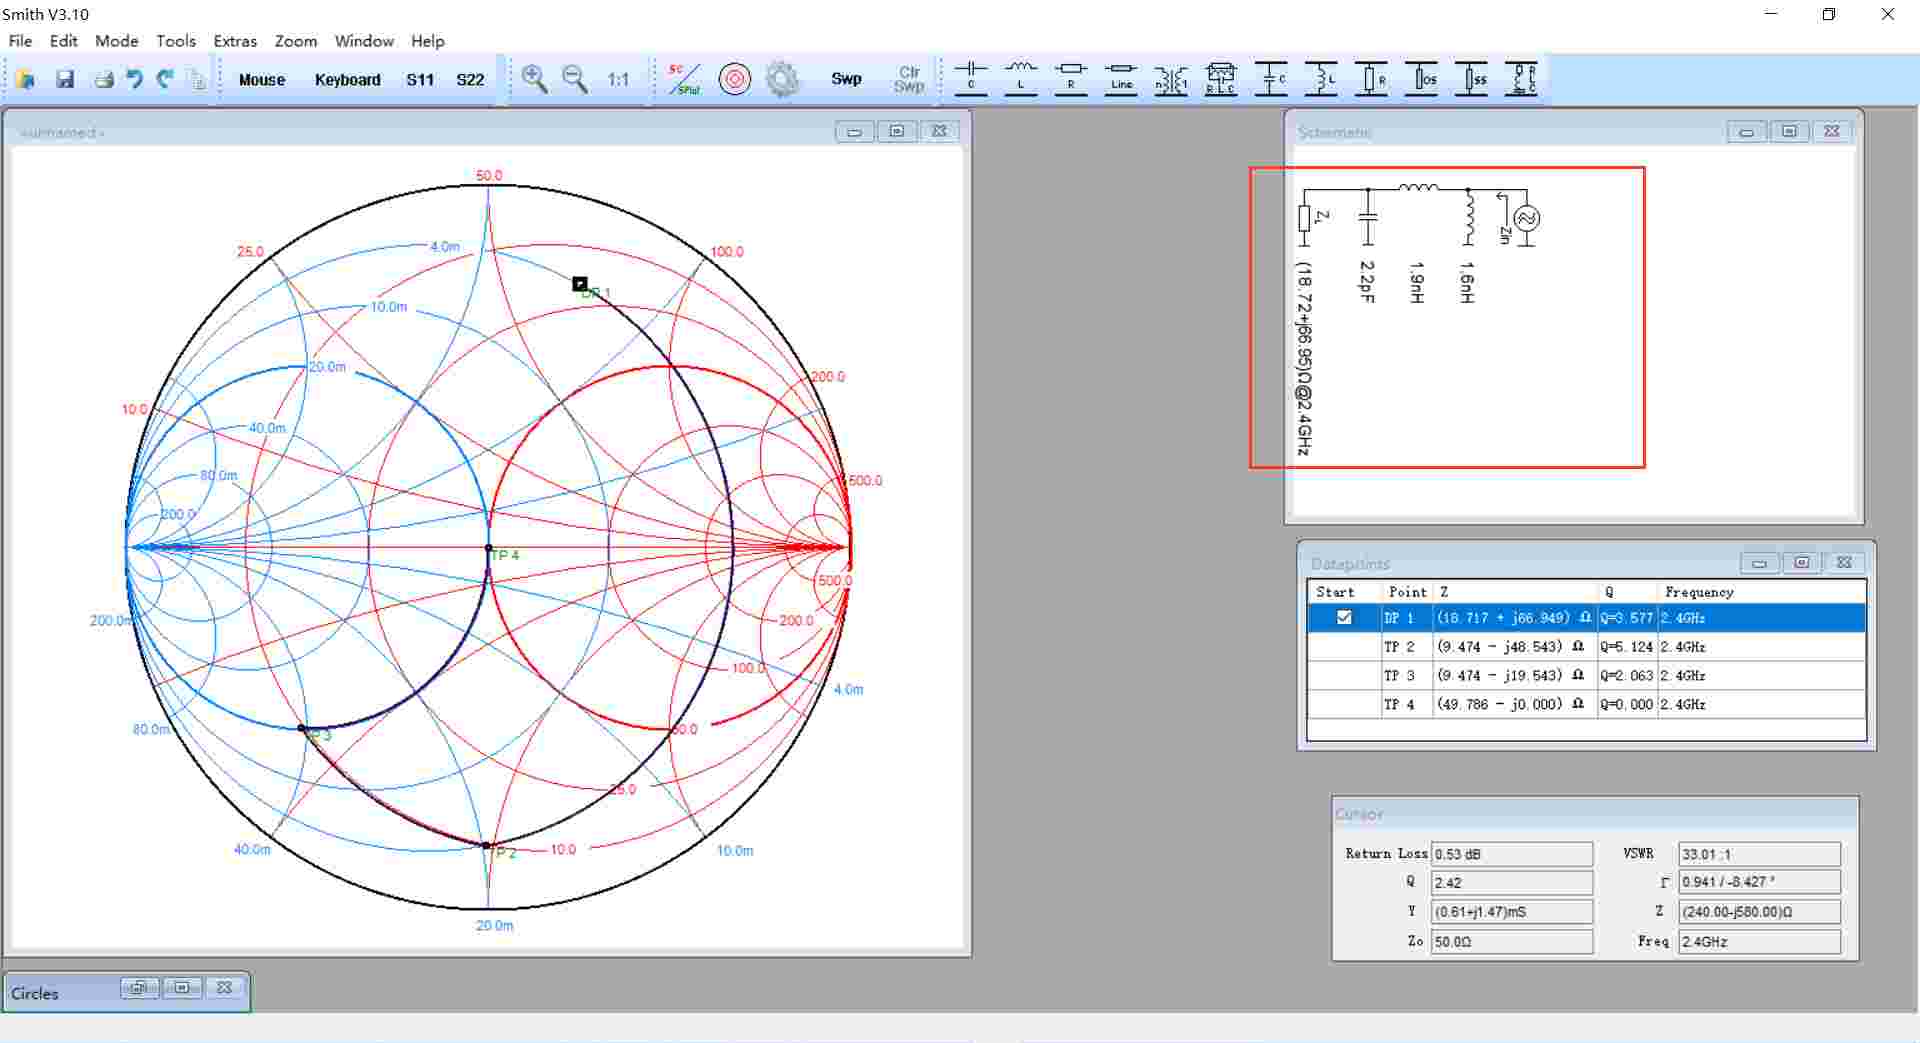
Task: Add a transformer element
Action: (x=1171, y=78)
